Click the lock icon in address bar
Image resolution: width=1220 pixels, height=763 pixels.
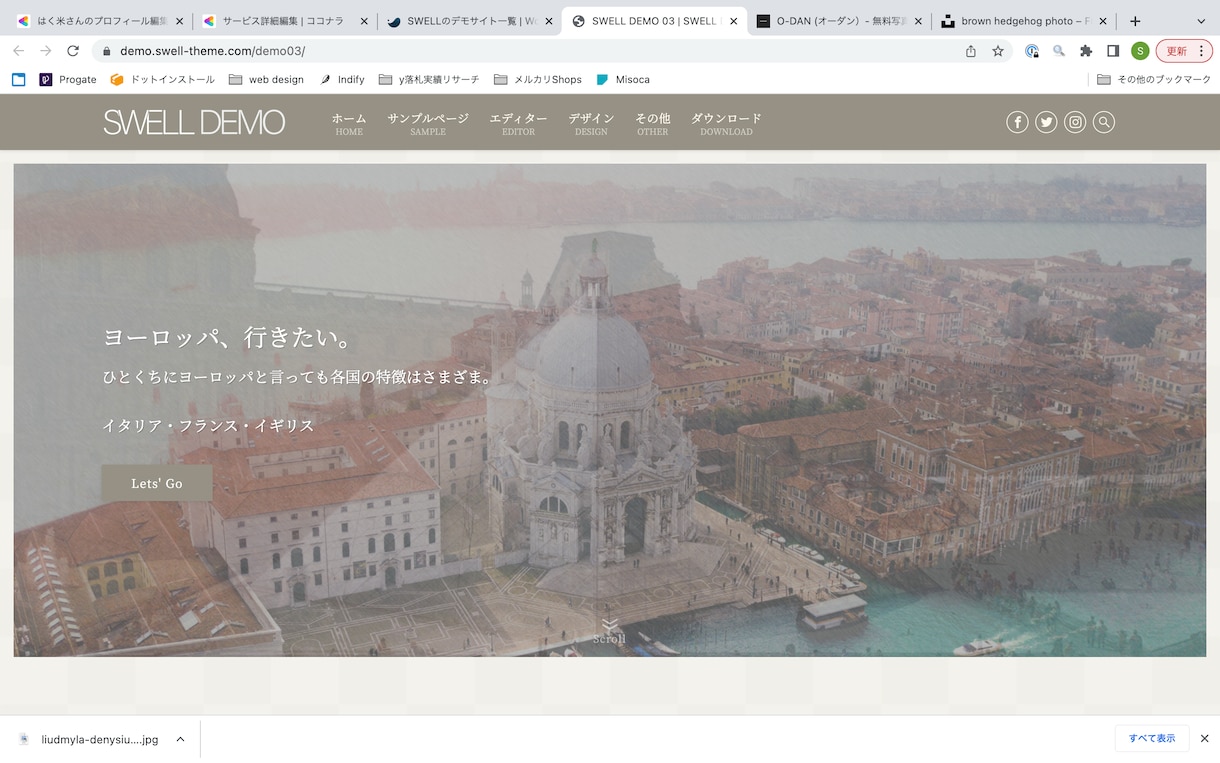pyautogui.click(x=107, y=51)
